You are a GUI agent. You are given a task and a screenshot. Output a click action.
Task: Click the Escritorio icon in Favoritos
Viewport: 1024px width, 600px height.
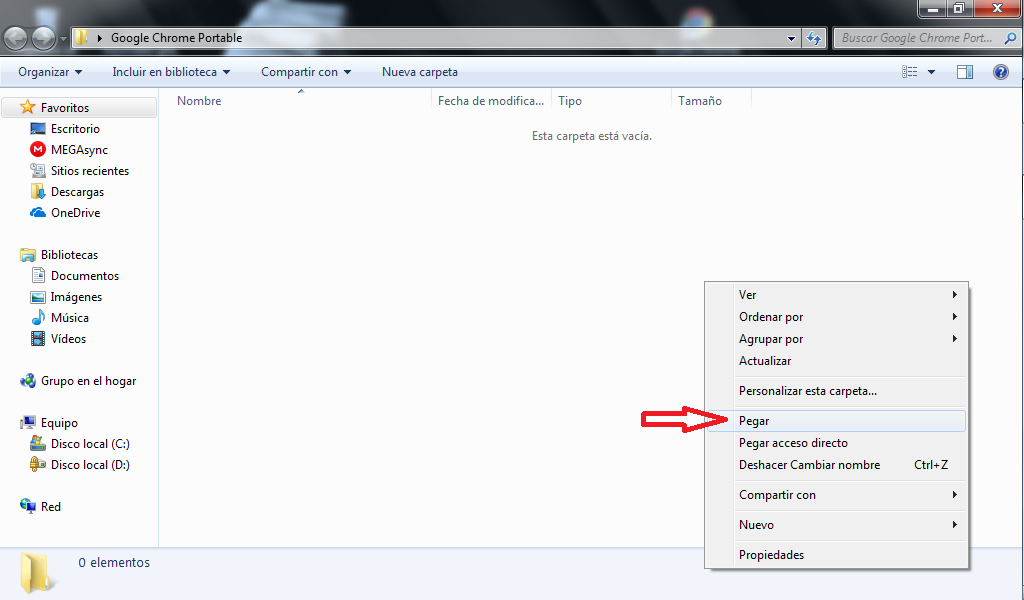[x=38, y=129]
